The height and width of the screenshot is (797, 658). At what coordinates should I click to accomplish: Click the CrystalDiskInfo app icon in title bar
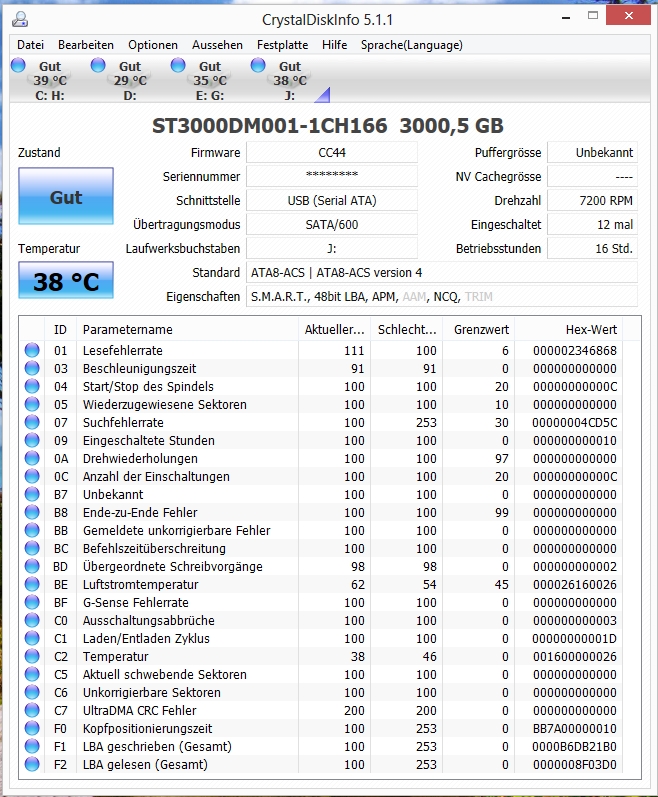click(x=20, y=19)
